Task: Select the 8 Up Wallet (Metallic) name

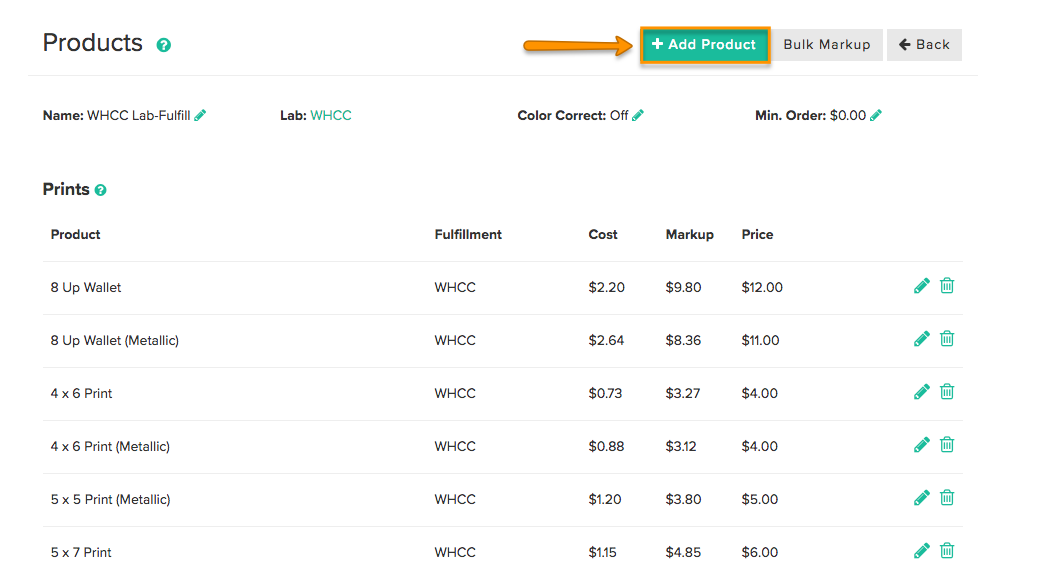Action: click(114, 340)
